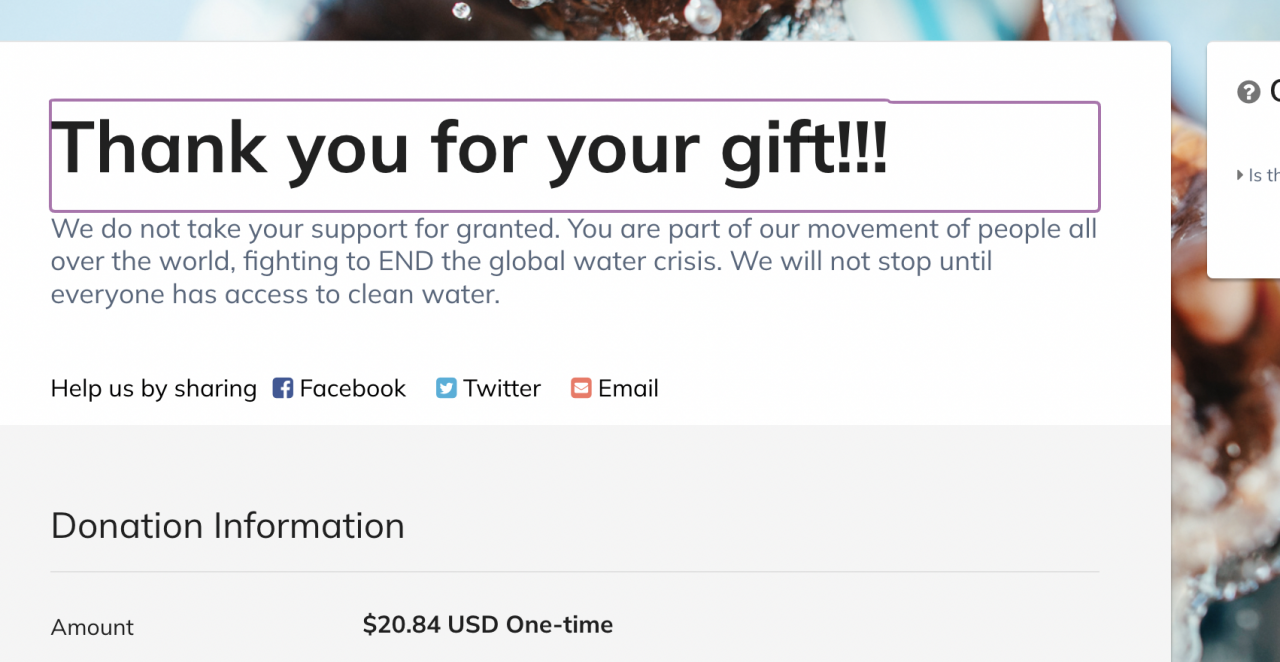This screenshot has width=1280, height=662.
Task: Click the word "END" in the paragraph
Action: coord(402,262)
